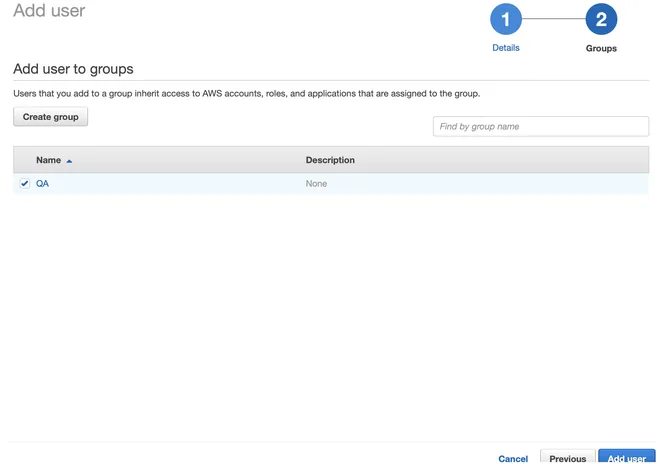Click the Name column sort arrow
660x464 pixels.
(x=69, y=161)
